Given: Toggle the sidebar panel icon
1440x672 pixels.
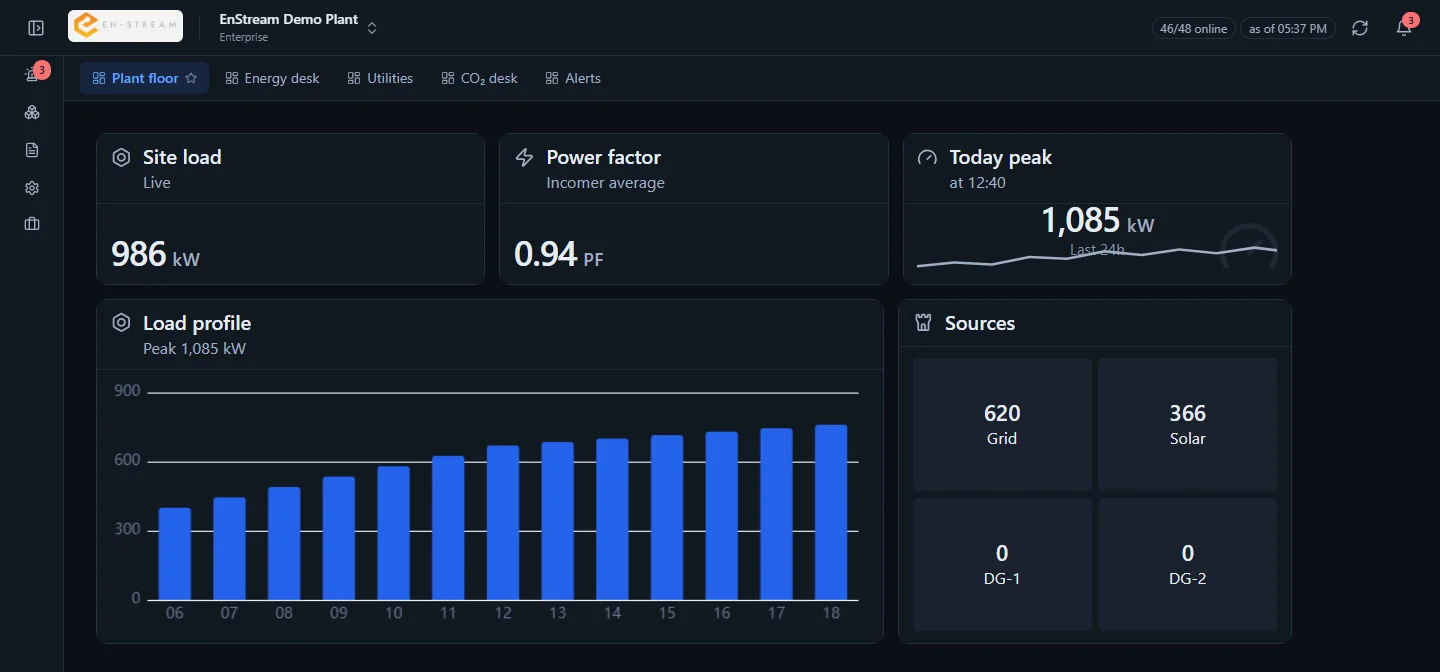Looking at the screenshot, I should [36, 28].
